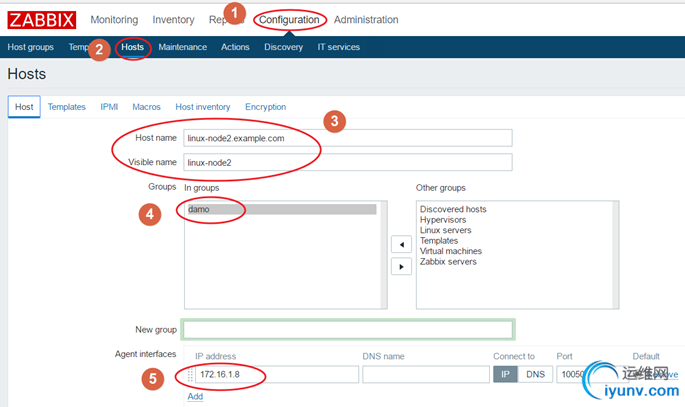Click the ZABBIX logo
This screenshot has width=685, height=407.
(x=42, y=20)
